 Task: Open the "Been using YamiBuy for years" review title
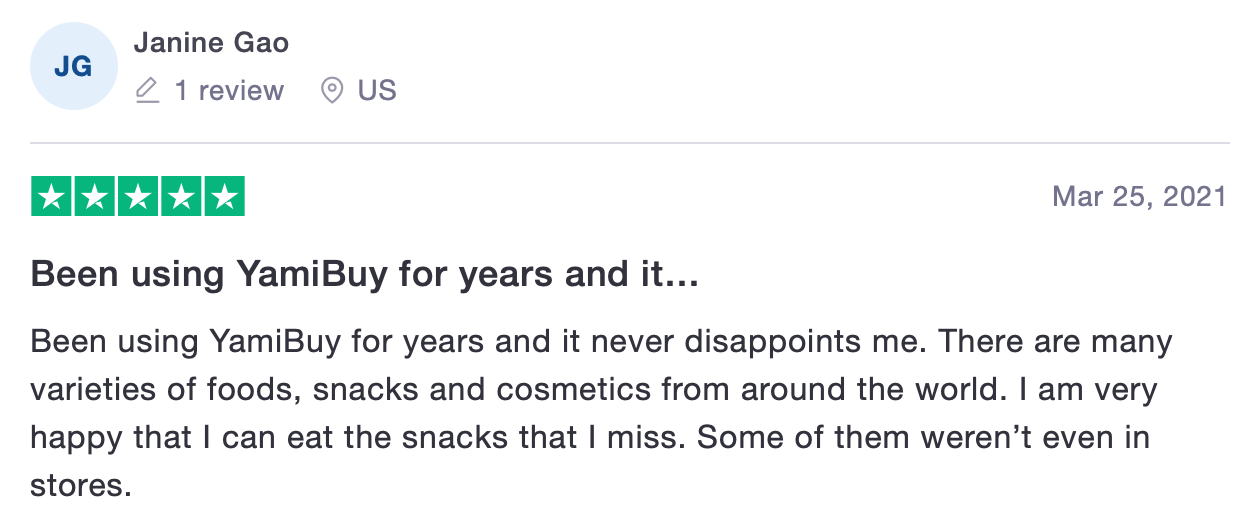[365, 275]
